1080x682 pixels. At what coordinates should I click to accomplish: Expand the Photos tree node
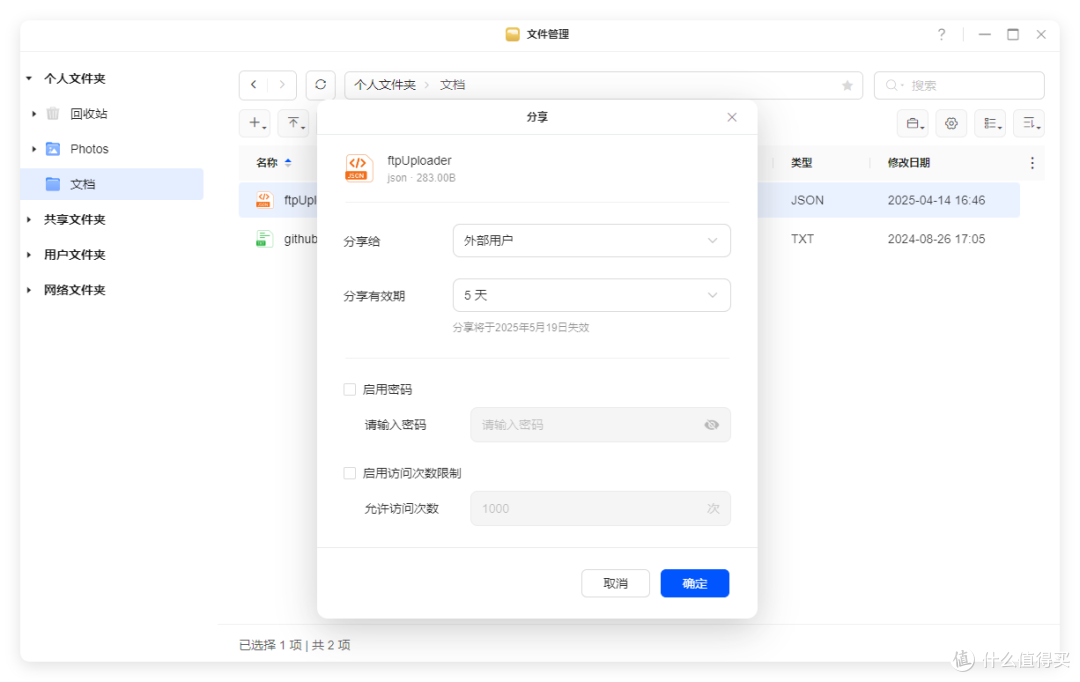tap(34, 149)
